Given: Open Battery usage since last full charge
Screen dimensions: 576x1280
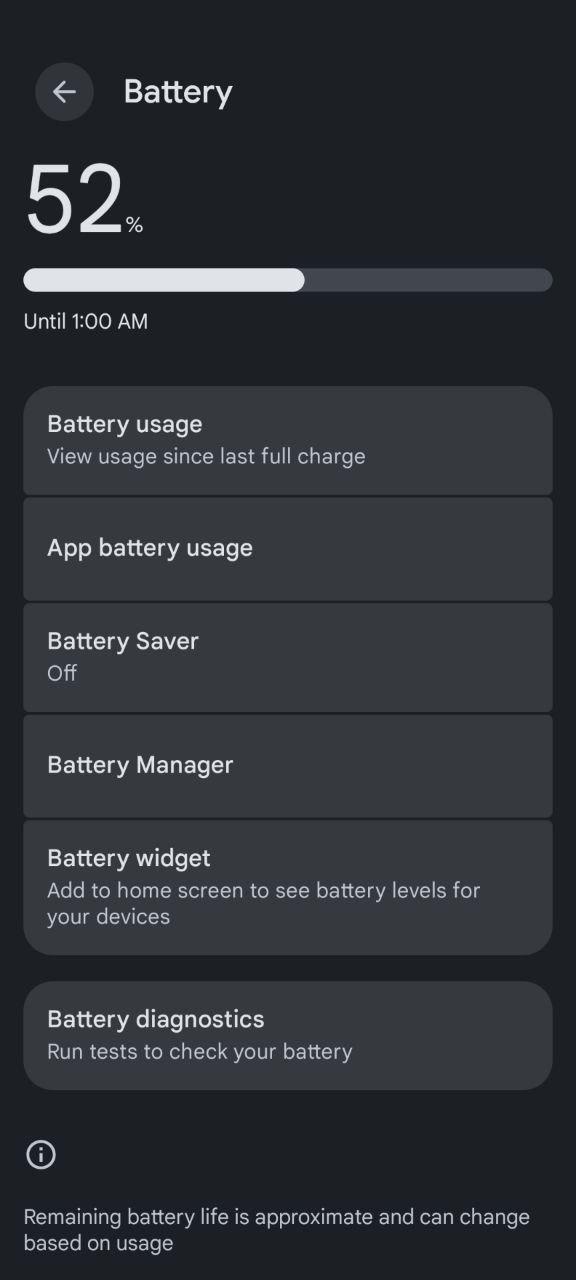Looking at the screenshot, I should pyautogui.click(x=288, y=440).
